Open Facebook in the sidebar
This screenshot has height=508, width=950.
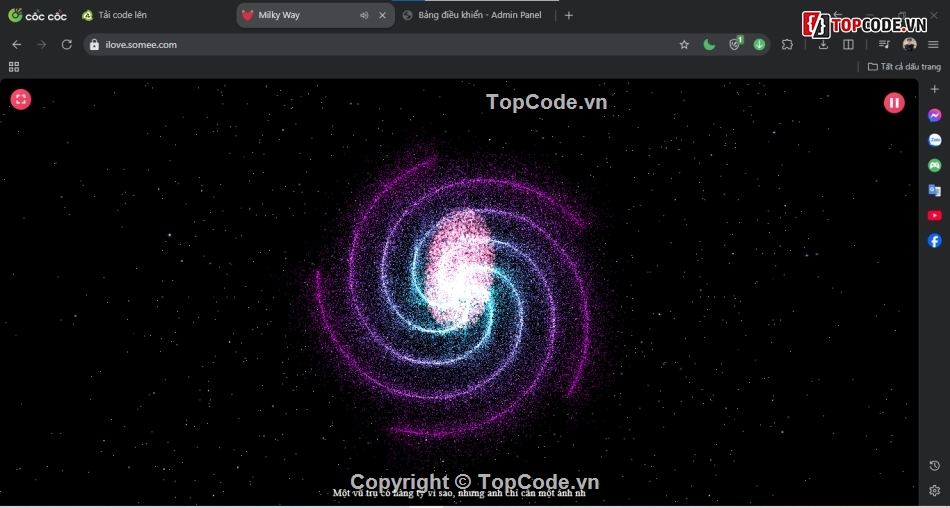[934, 241]
